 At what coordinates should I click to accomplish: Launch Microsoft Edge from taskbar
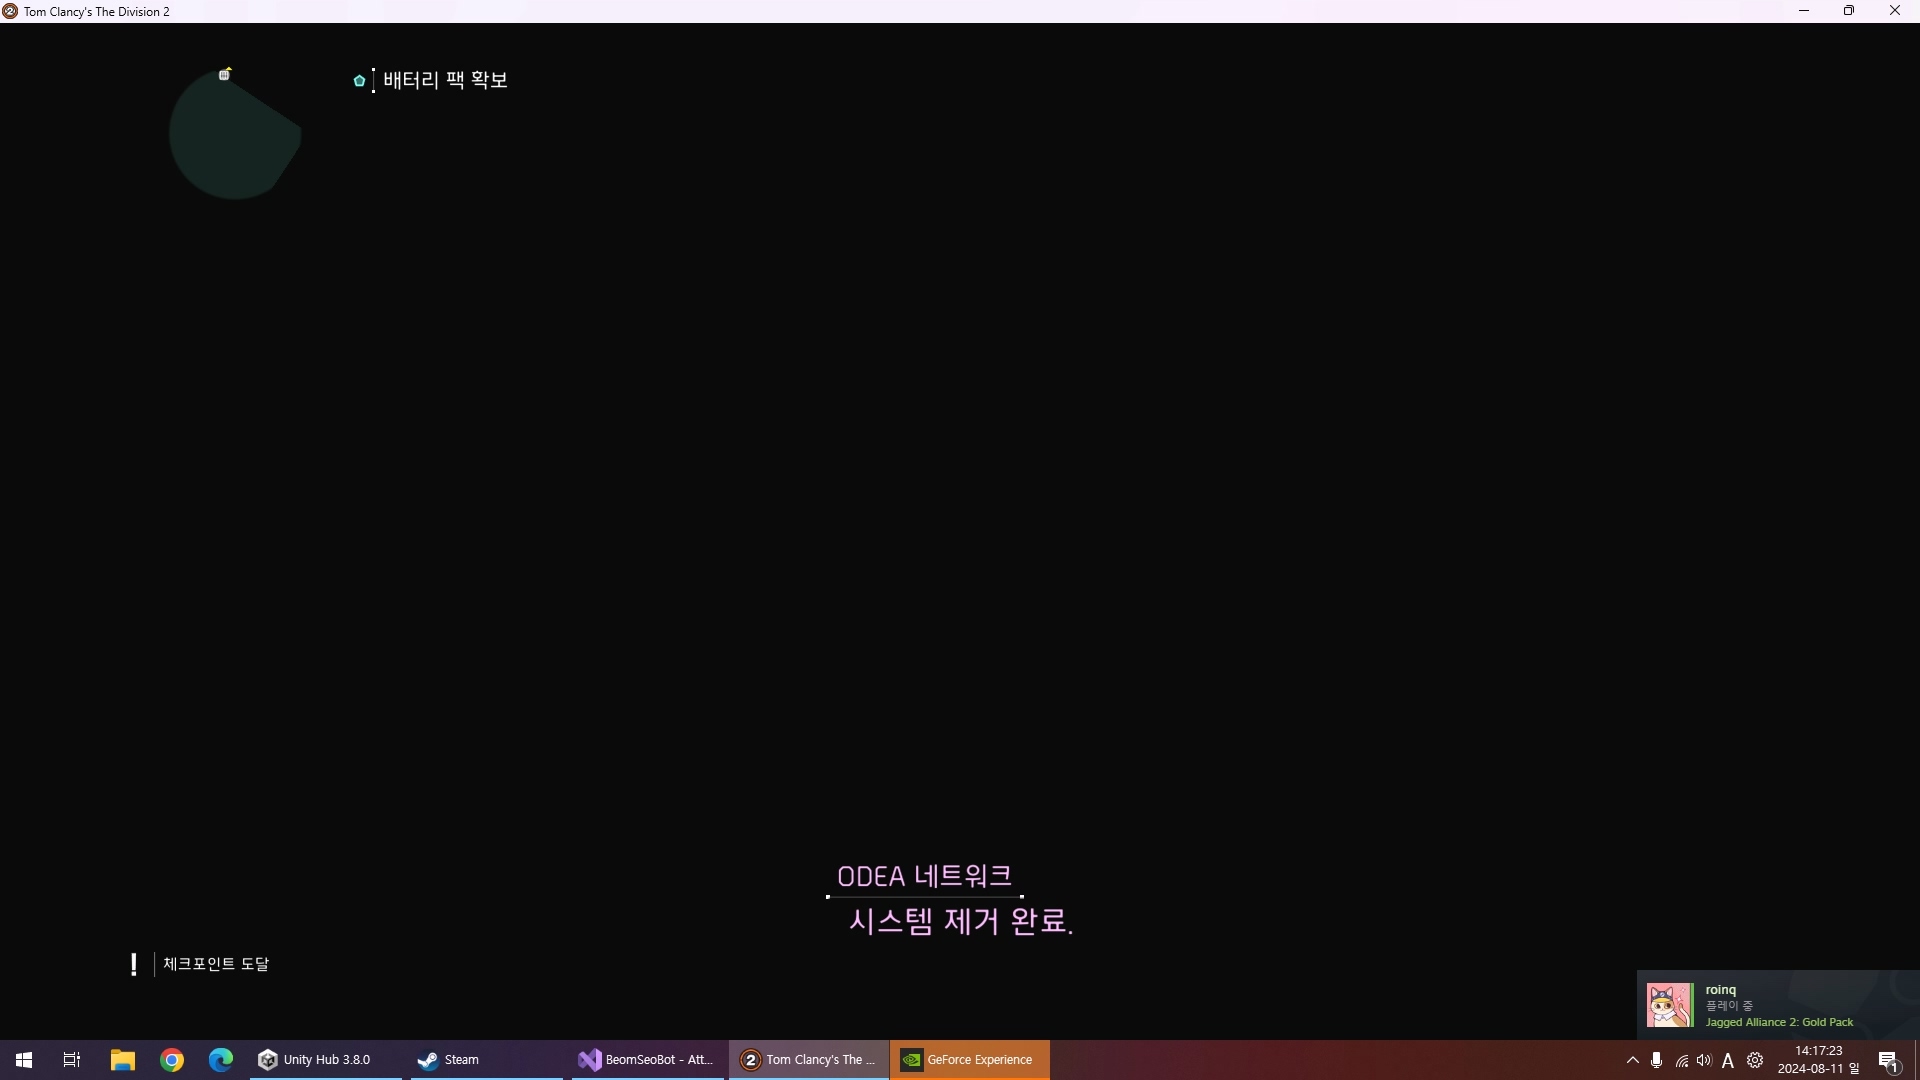coord(221,1060)
